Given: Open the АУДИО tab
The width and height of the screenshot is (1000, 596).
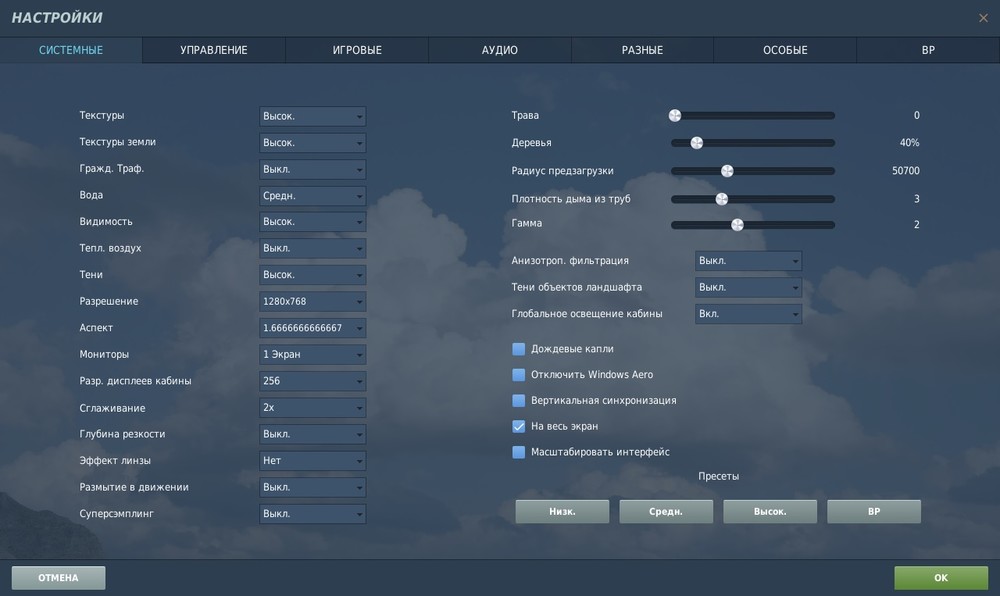Looking at the screenshot, I should point(499,50).
